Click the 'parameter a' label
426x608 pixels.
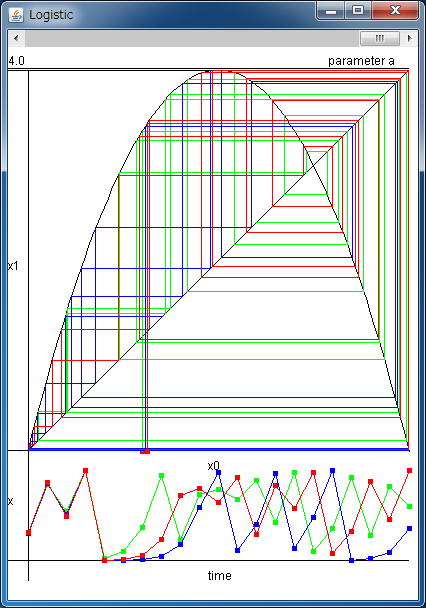coord(361,61)
